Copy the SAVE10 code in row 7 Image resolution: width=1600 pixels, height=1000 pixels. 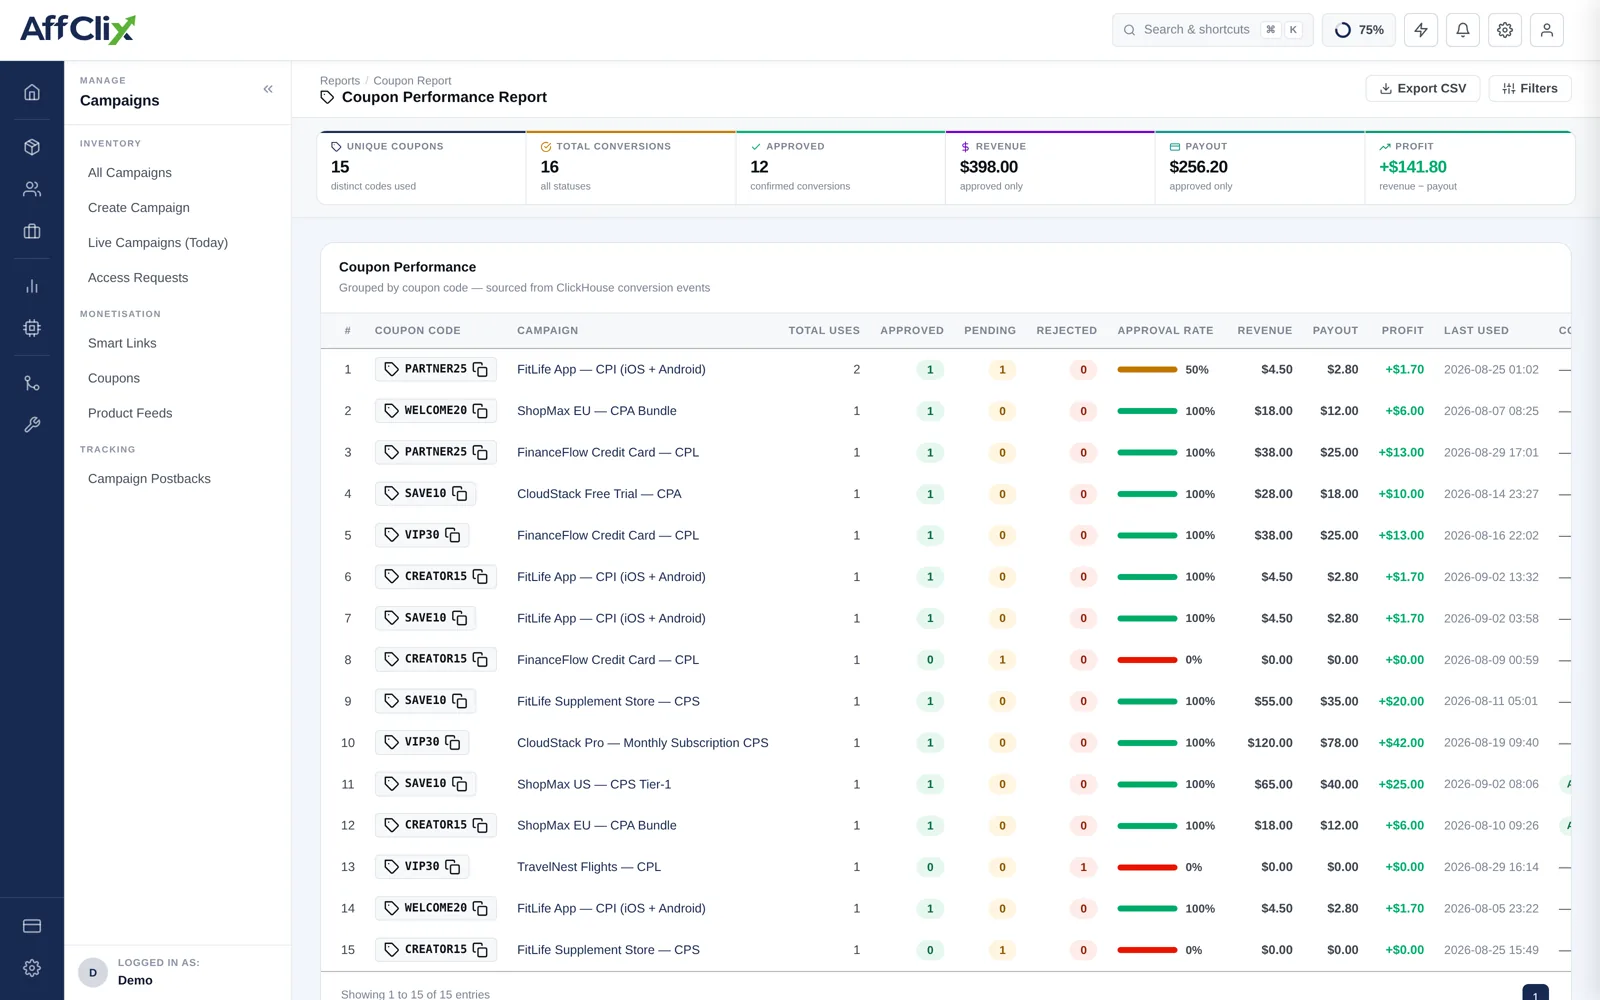[x=460, y=619]
